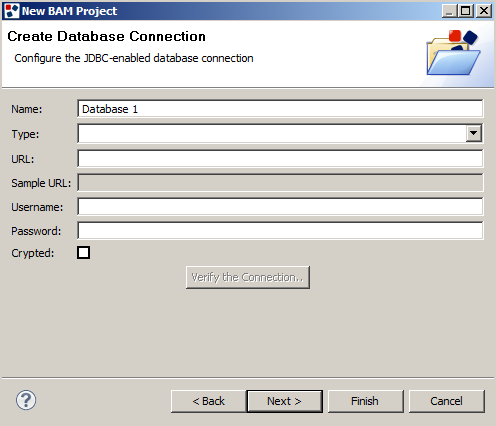Enable the Crypted checkbox

(x=83, y=252)
